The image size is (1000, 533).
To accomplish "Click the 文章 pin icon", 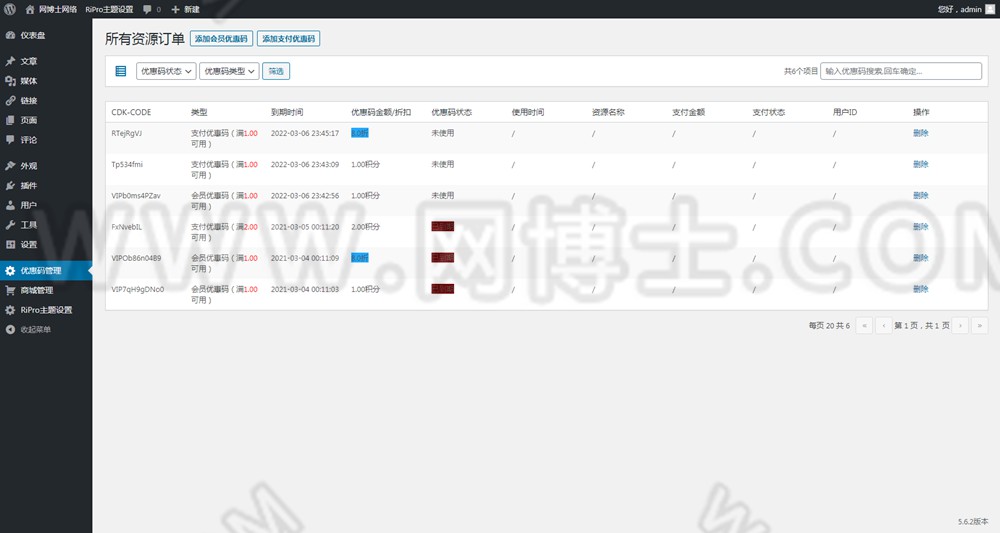I will click(10, 61).
